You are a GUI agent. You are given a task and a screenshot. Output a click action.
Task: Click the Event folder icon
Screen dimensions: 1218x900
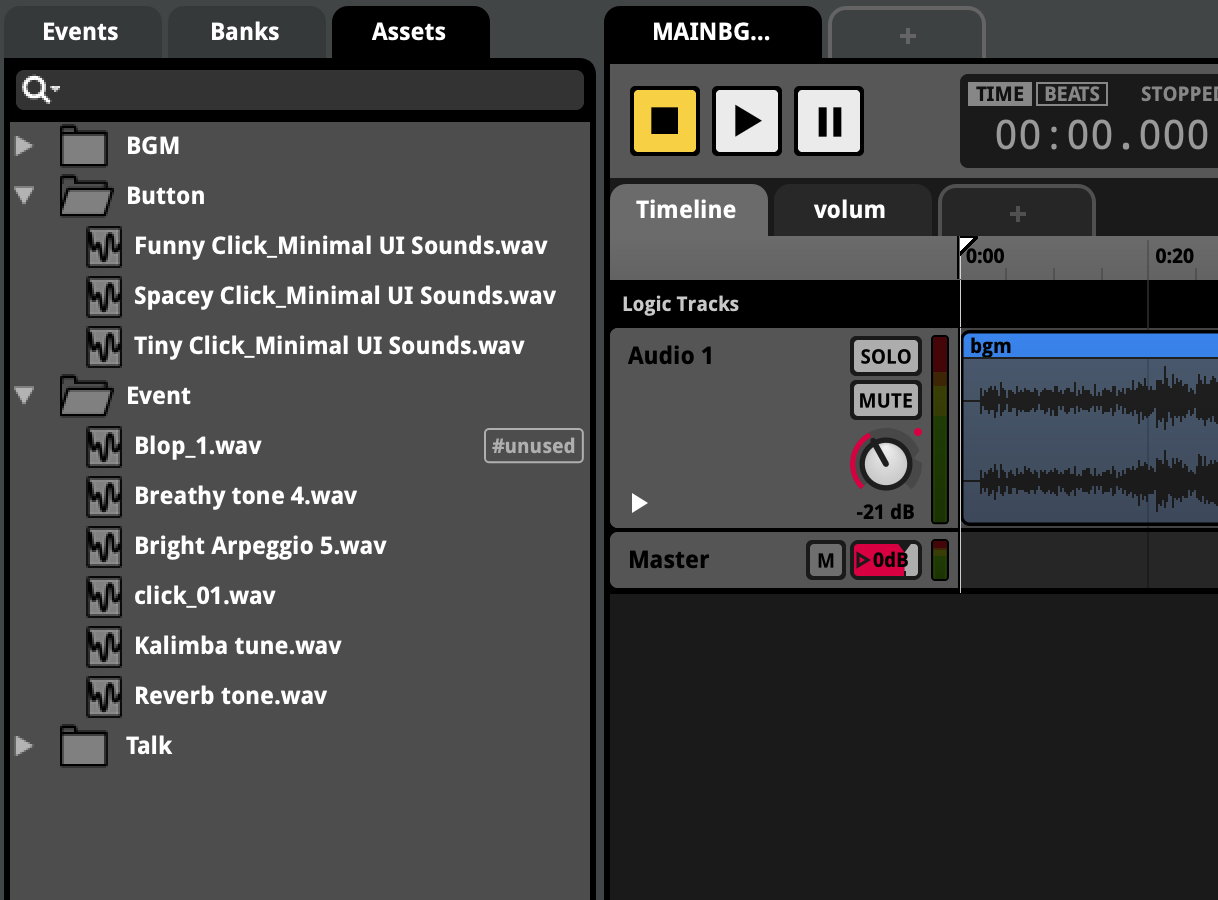85,396
